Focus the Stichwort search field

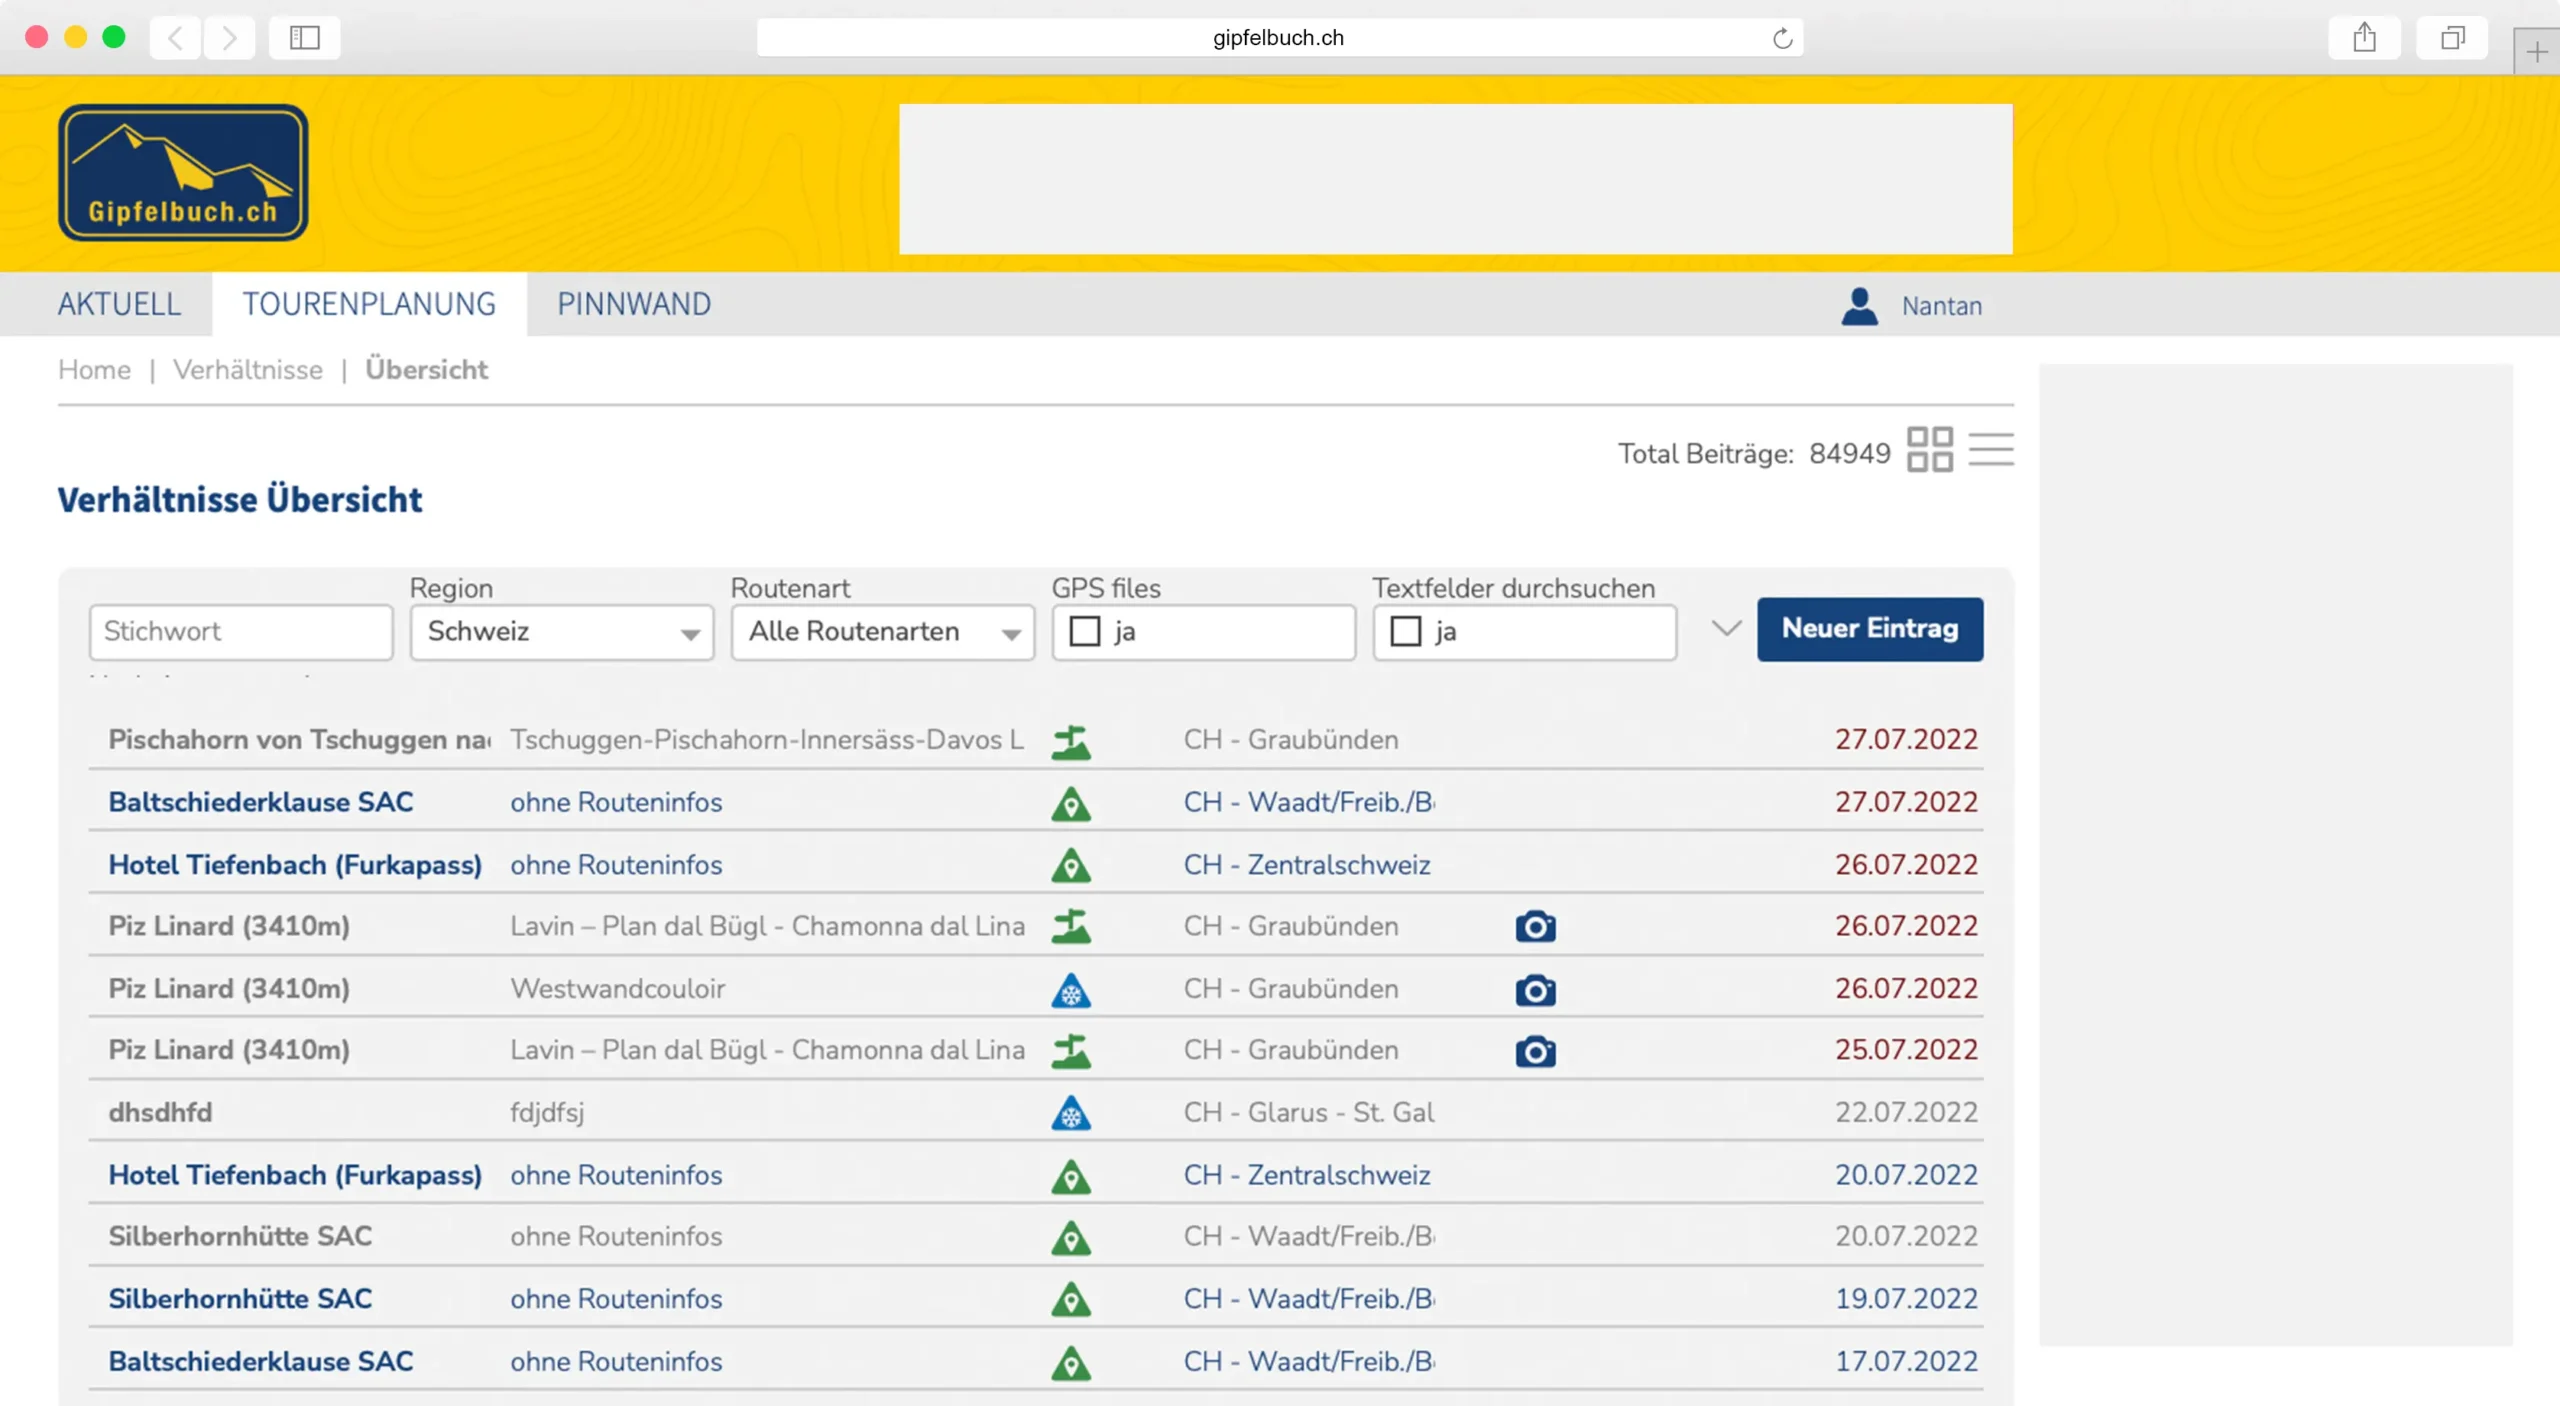click(241, 632)
